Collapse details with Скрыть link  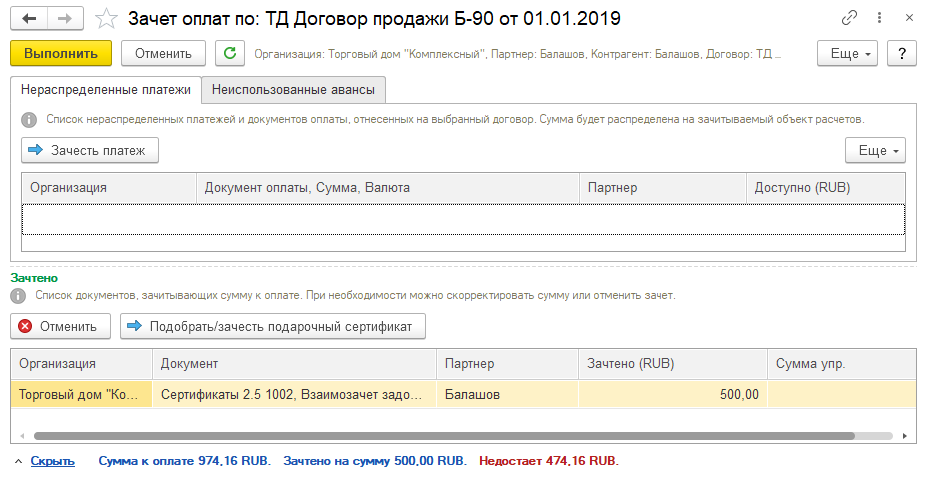pos(52,461)
